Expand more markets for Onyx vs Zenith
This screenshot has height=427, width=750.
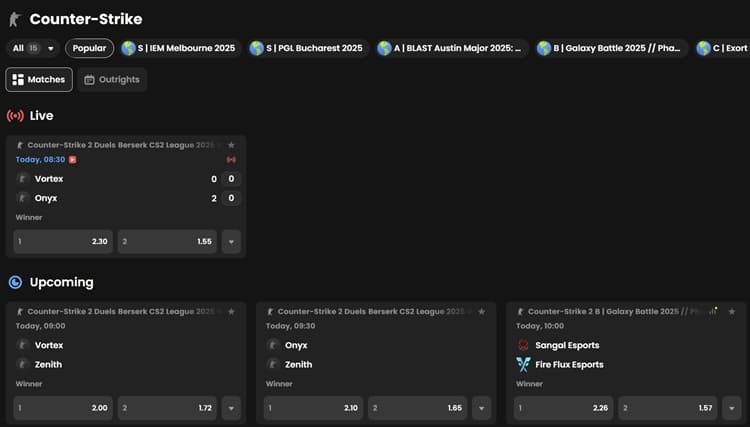pyautogui.click(x=482, y=408)
